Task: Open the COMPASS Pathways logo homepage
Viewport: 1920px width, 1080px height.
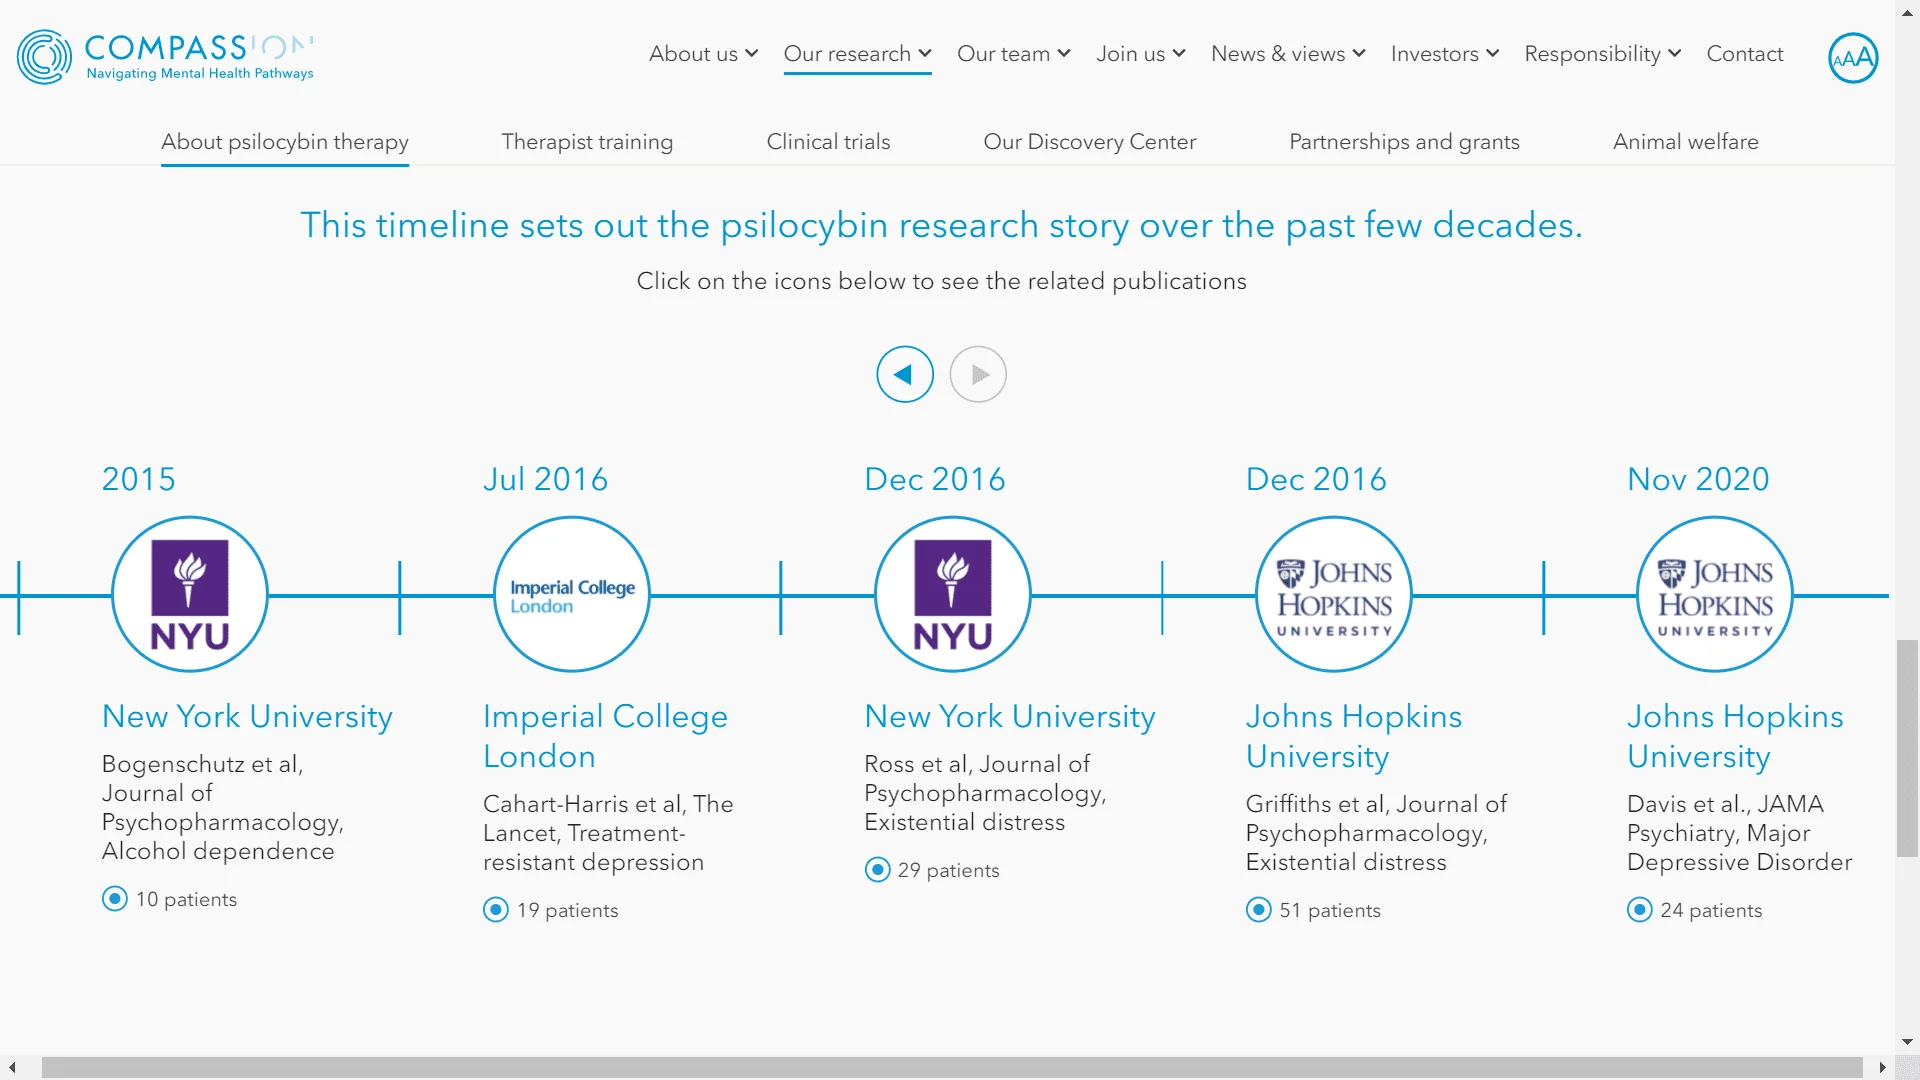Action: coord(165,57)
